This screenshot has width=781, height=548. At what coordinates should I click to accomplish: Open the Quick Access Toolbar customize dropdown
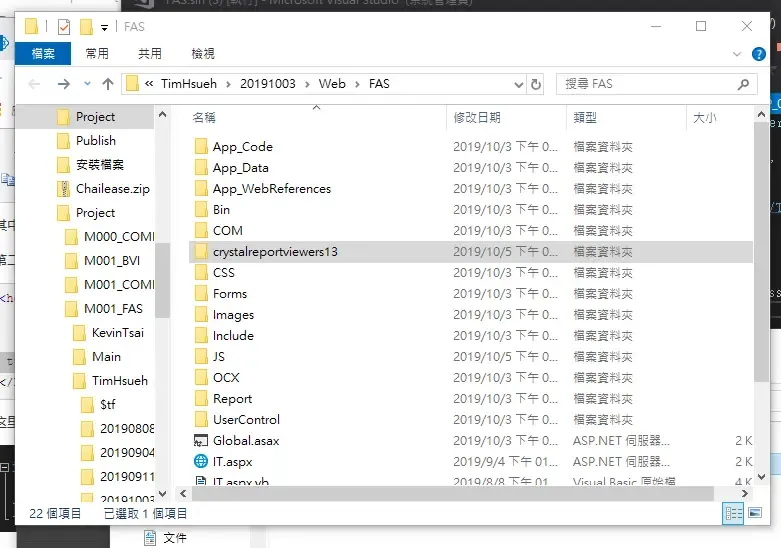[x=104, y=27]
